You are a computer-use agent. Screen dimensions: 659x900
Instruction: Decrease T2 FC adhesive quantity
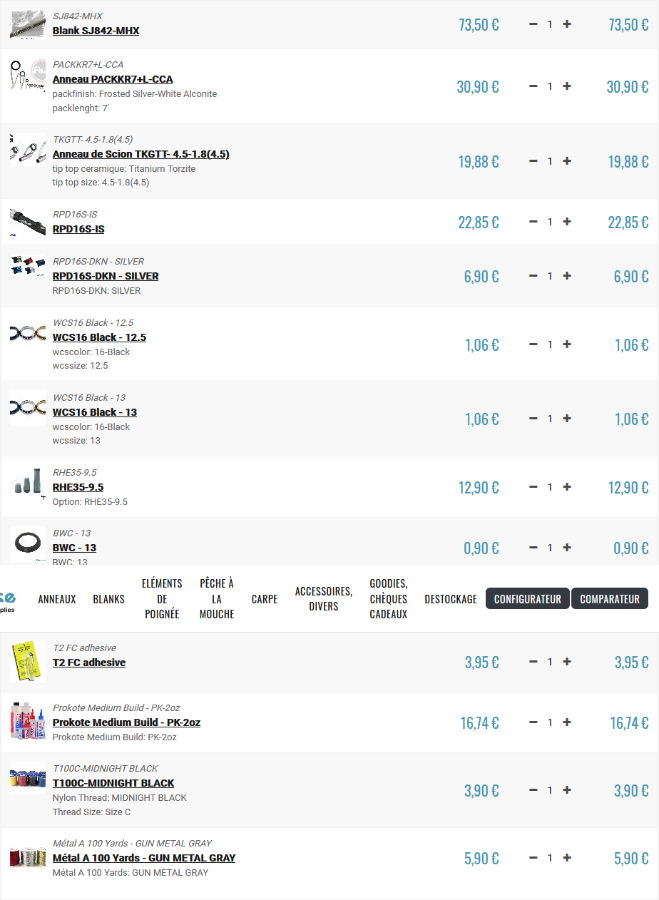pos(533,662)
